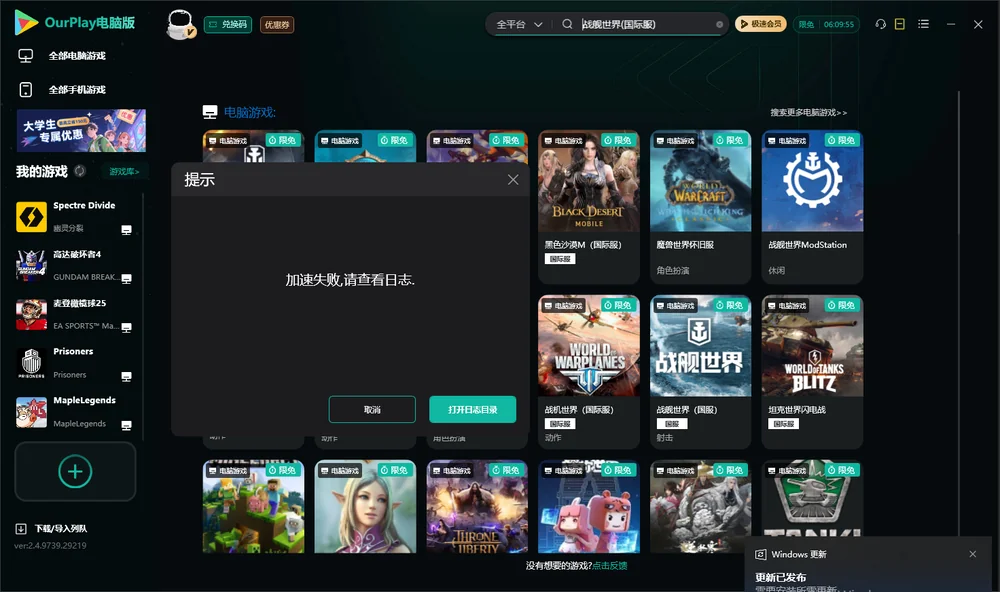Screen dimensions: 1000x592
Task: Open the World of Warplanes game card
Action: click(589, 372)
